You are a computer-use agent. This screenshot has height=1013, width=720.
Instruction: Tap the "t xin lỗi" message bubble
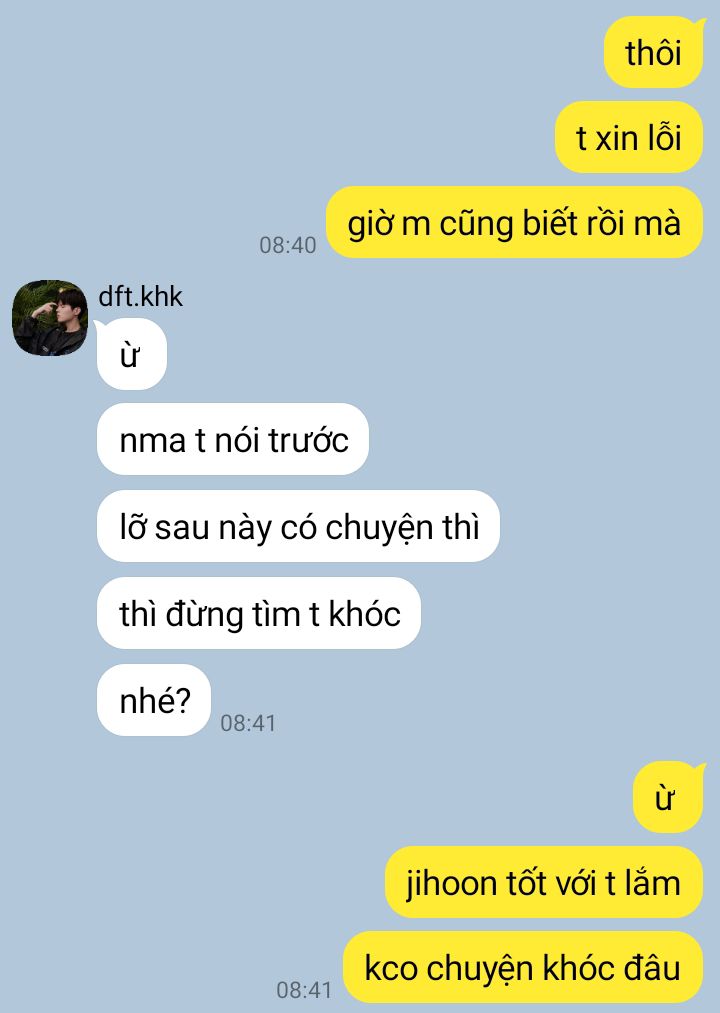click(628, 138)
